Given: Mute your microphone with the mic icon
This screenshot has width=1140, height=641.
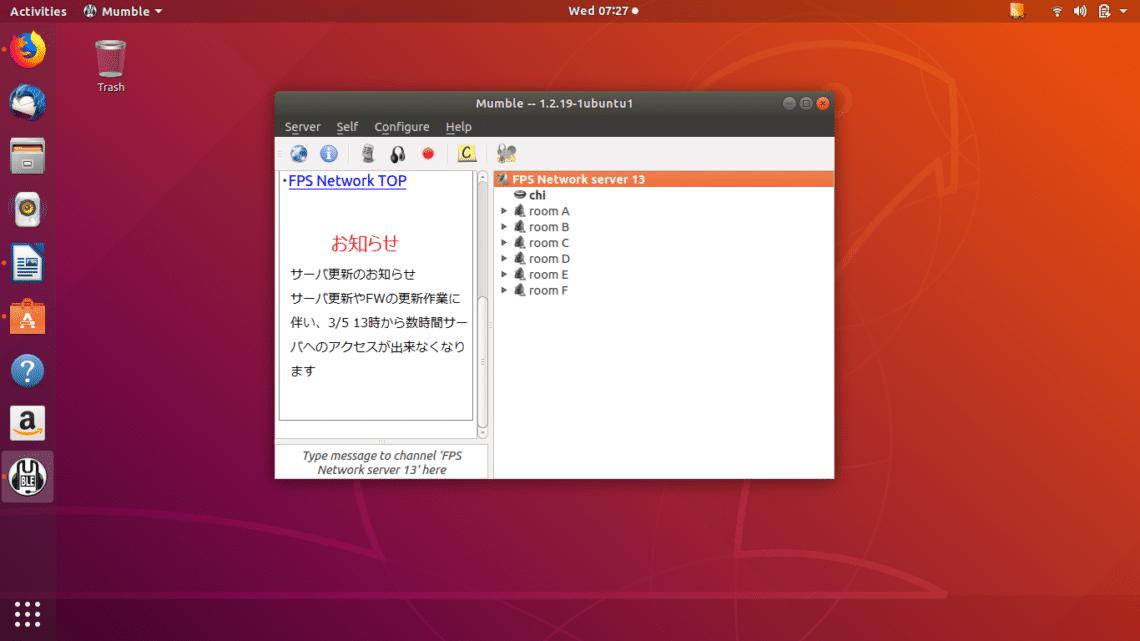Looking at the screenshot, I should coord(365,153).
